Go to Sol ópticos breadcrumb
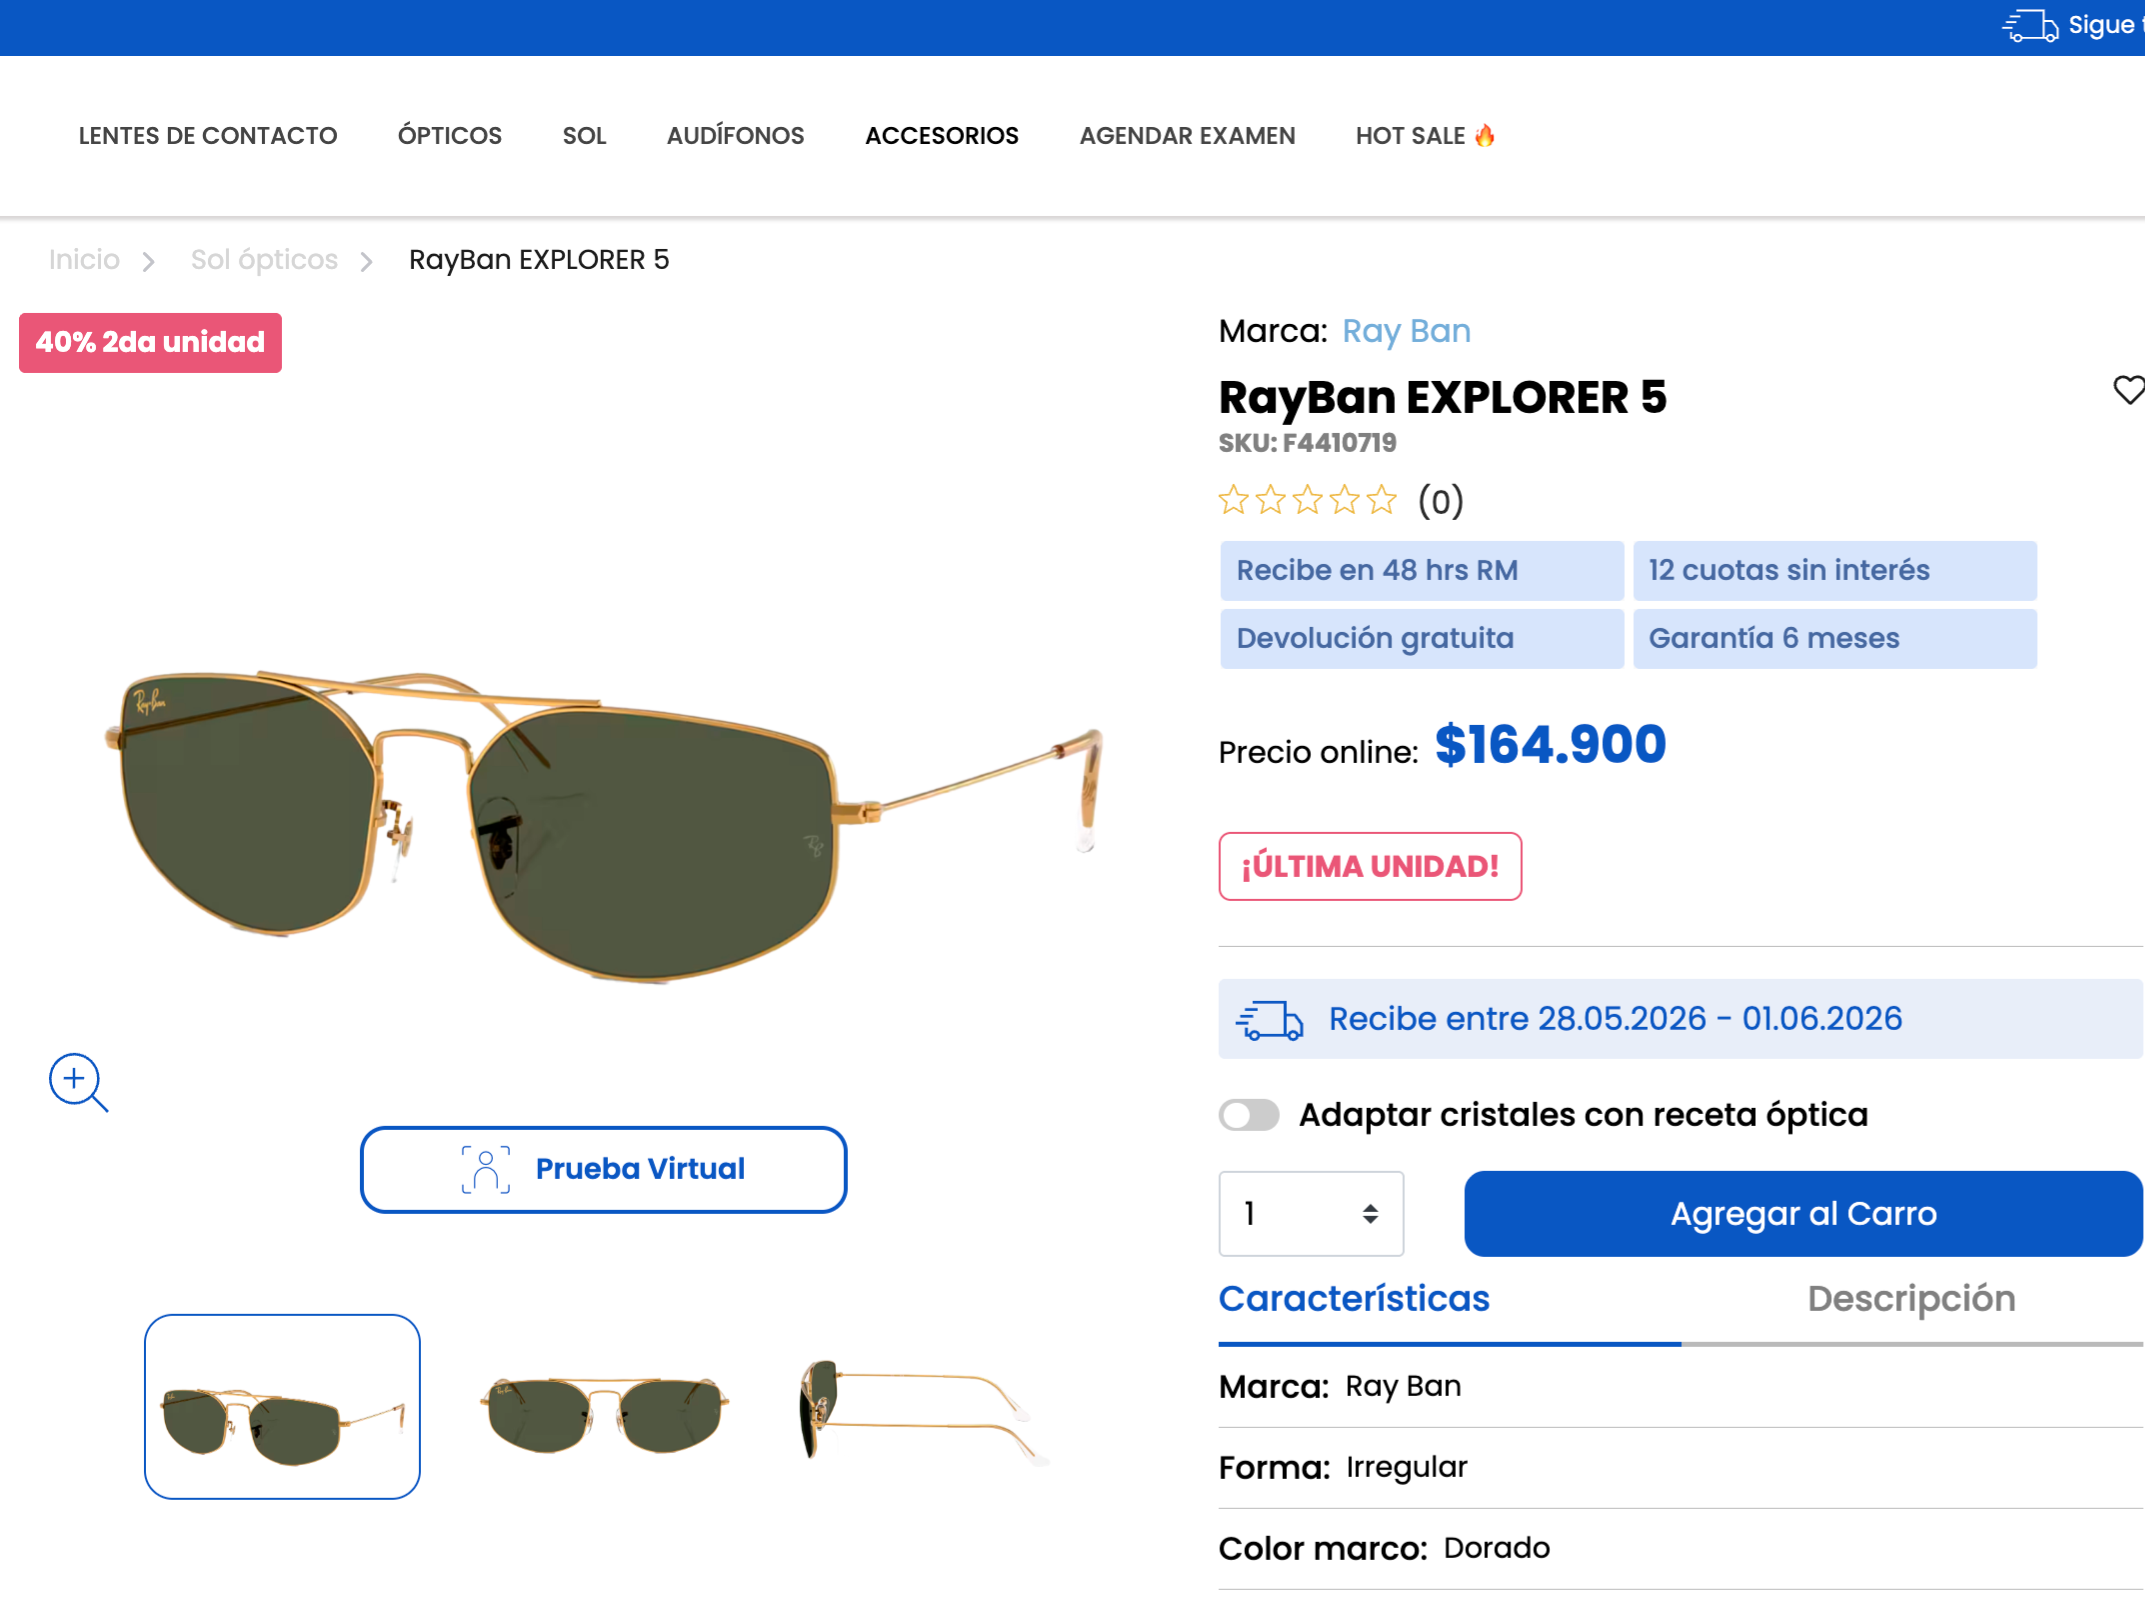Screen dimensions: 2145x1609 pos(264,260)
